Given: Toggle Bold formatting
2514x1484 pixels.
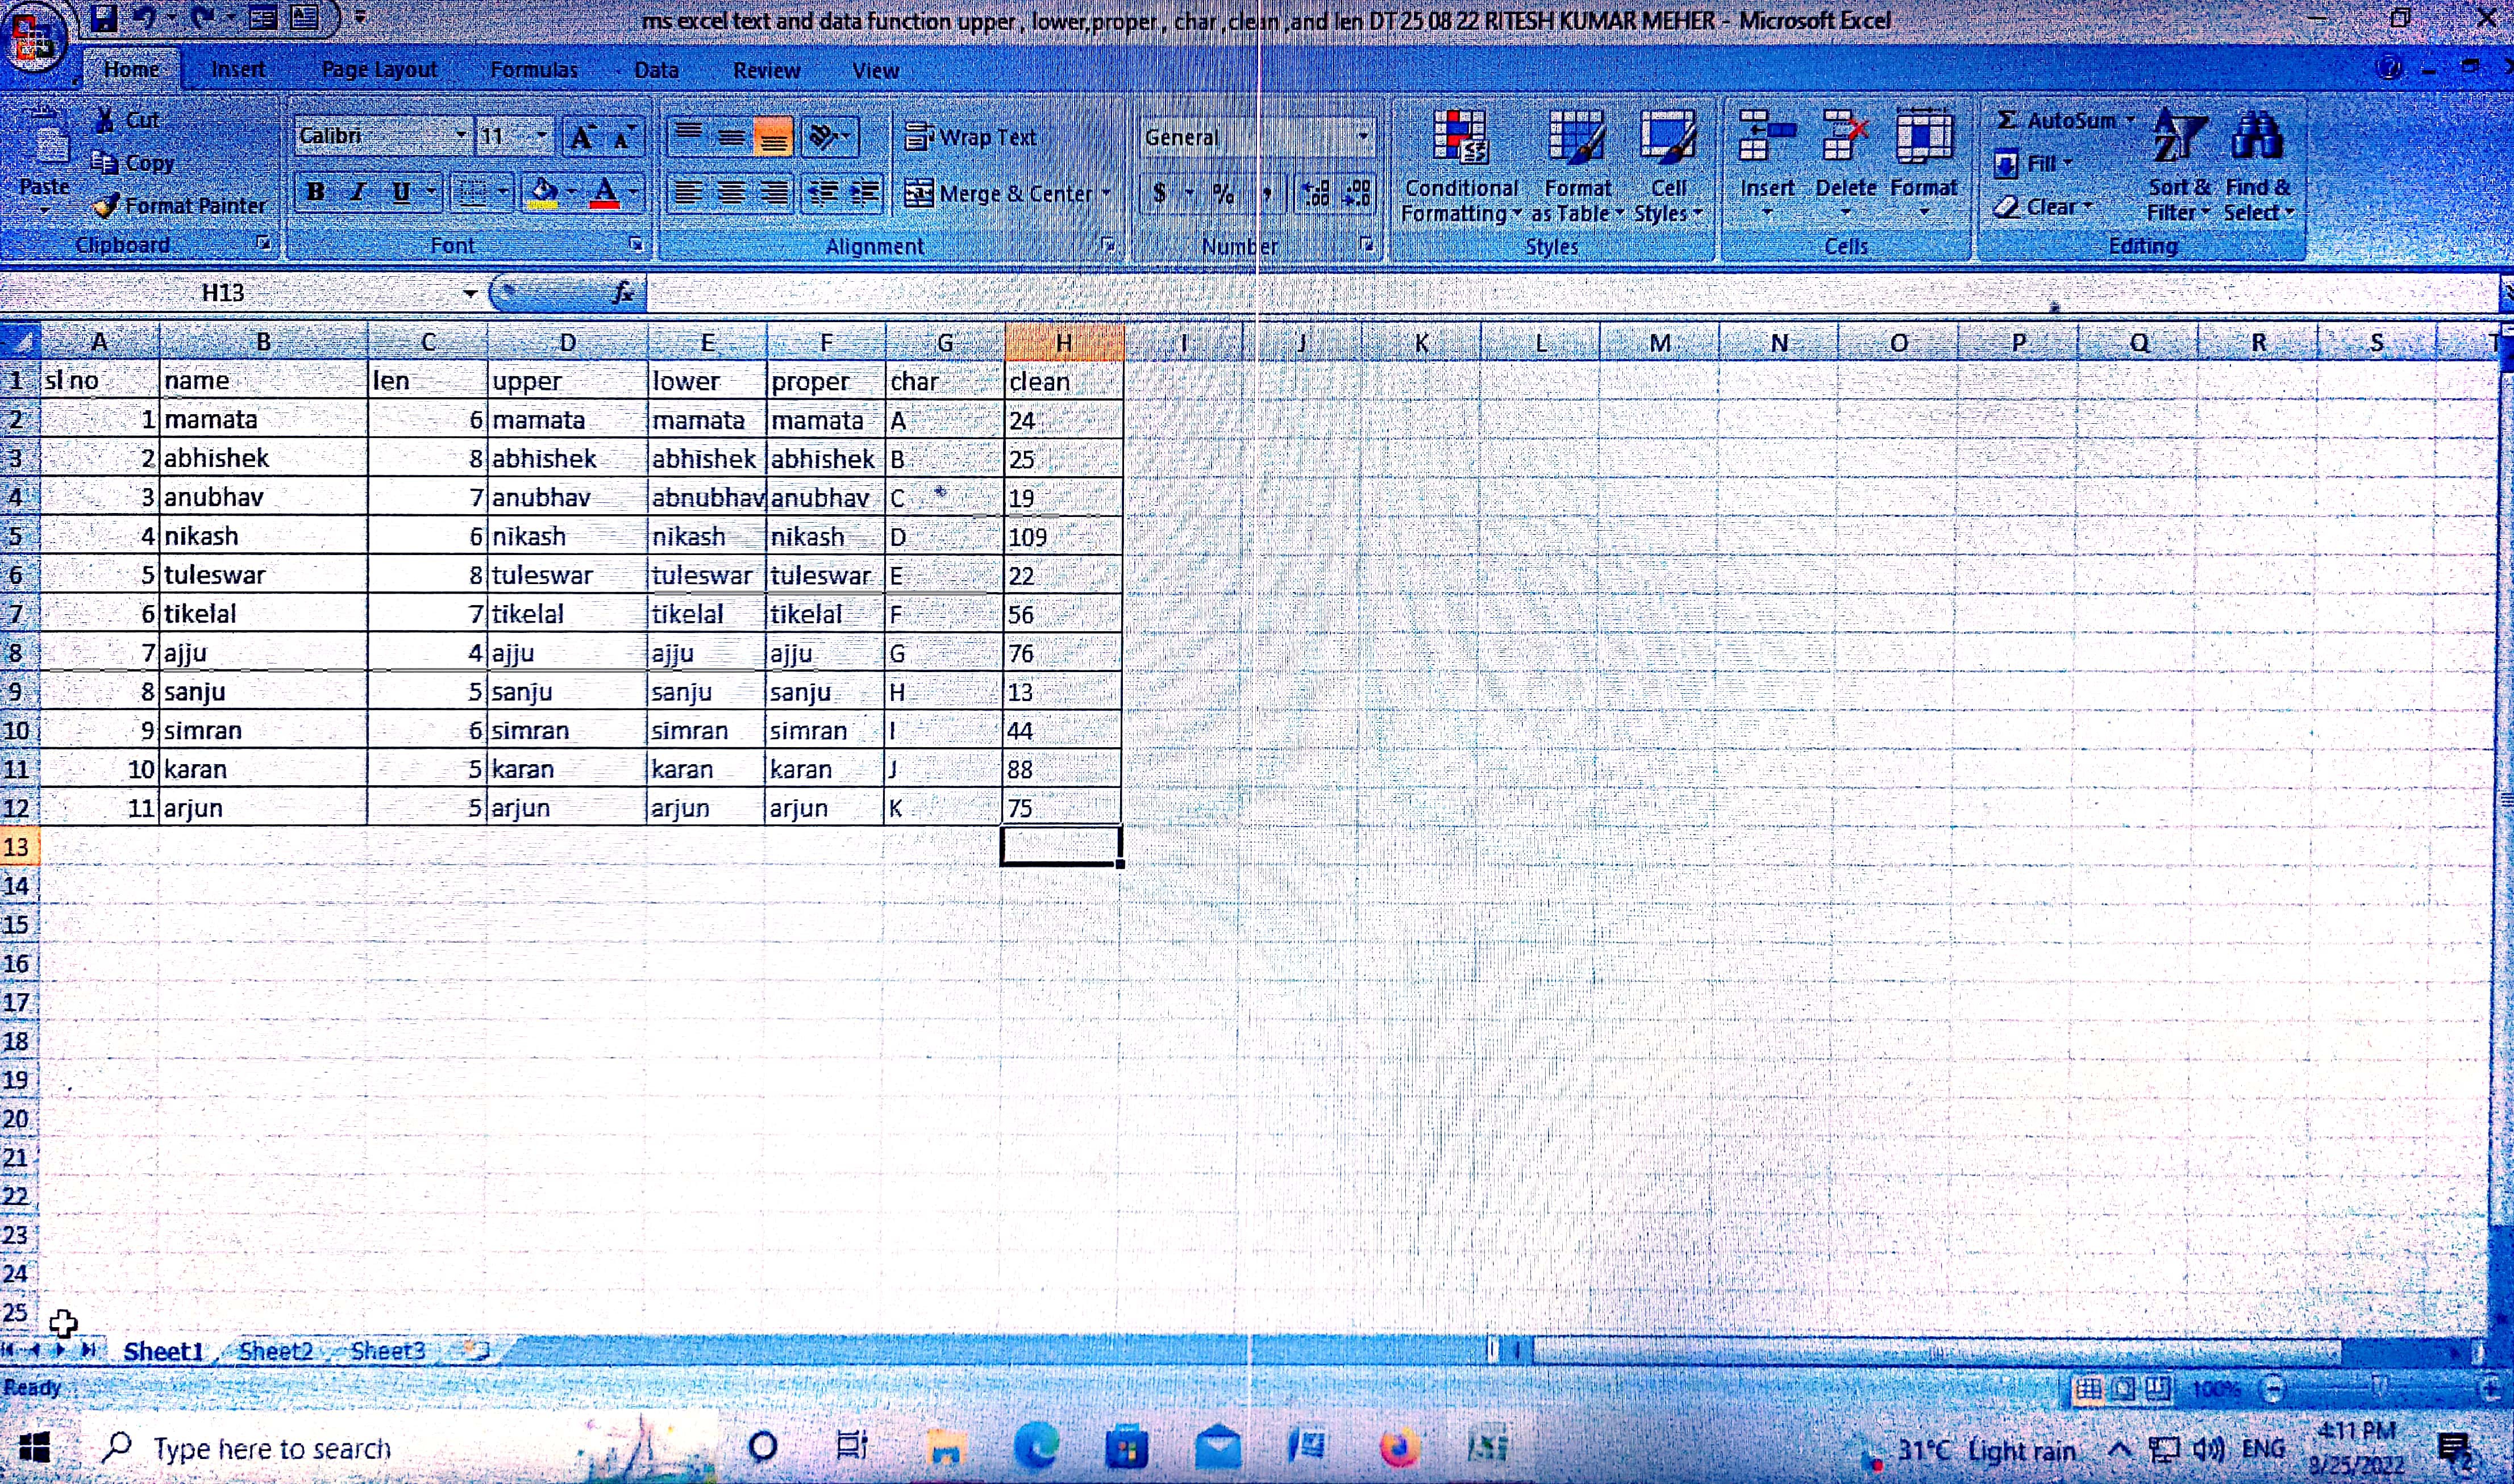Looking at the screenshot, I should [x=315, y=191].
